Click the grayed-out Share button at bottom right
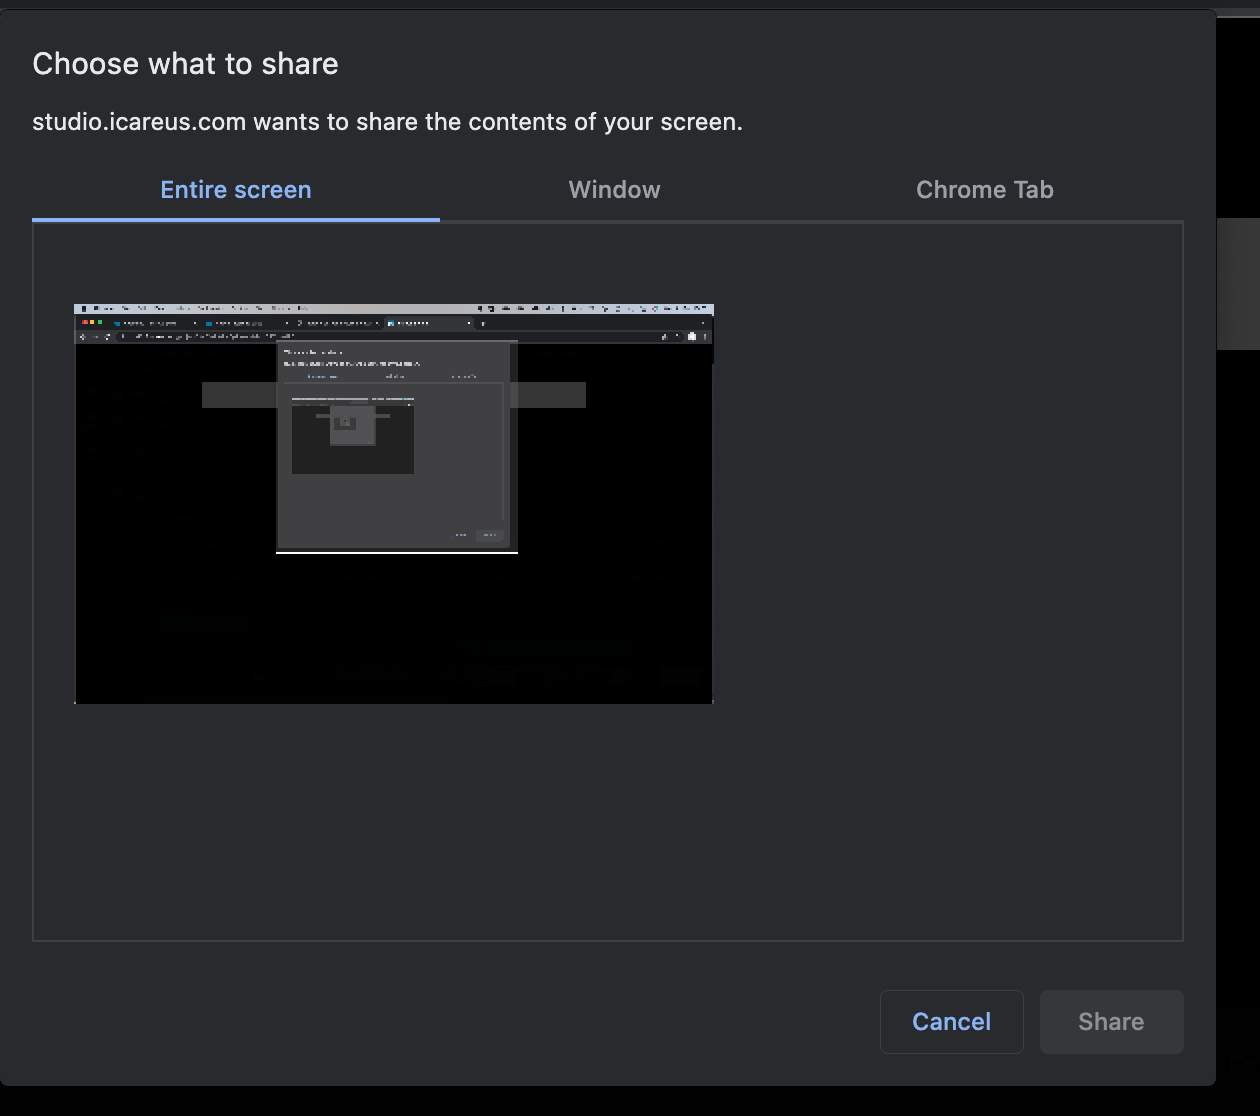Image resolution: width=1260 pixels, height=1116 pixels. (x=1111, y=1021)
